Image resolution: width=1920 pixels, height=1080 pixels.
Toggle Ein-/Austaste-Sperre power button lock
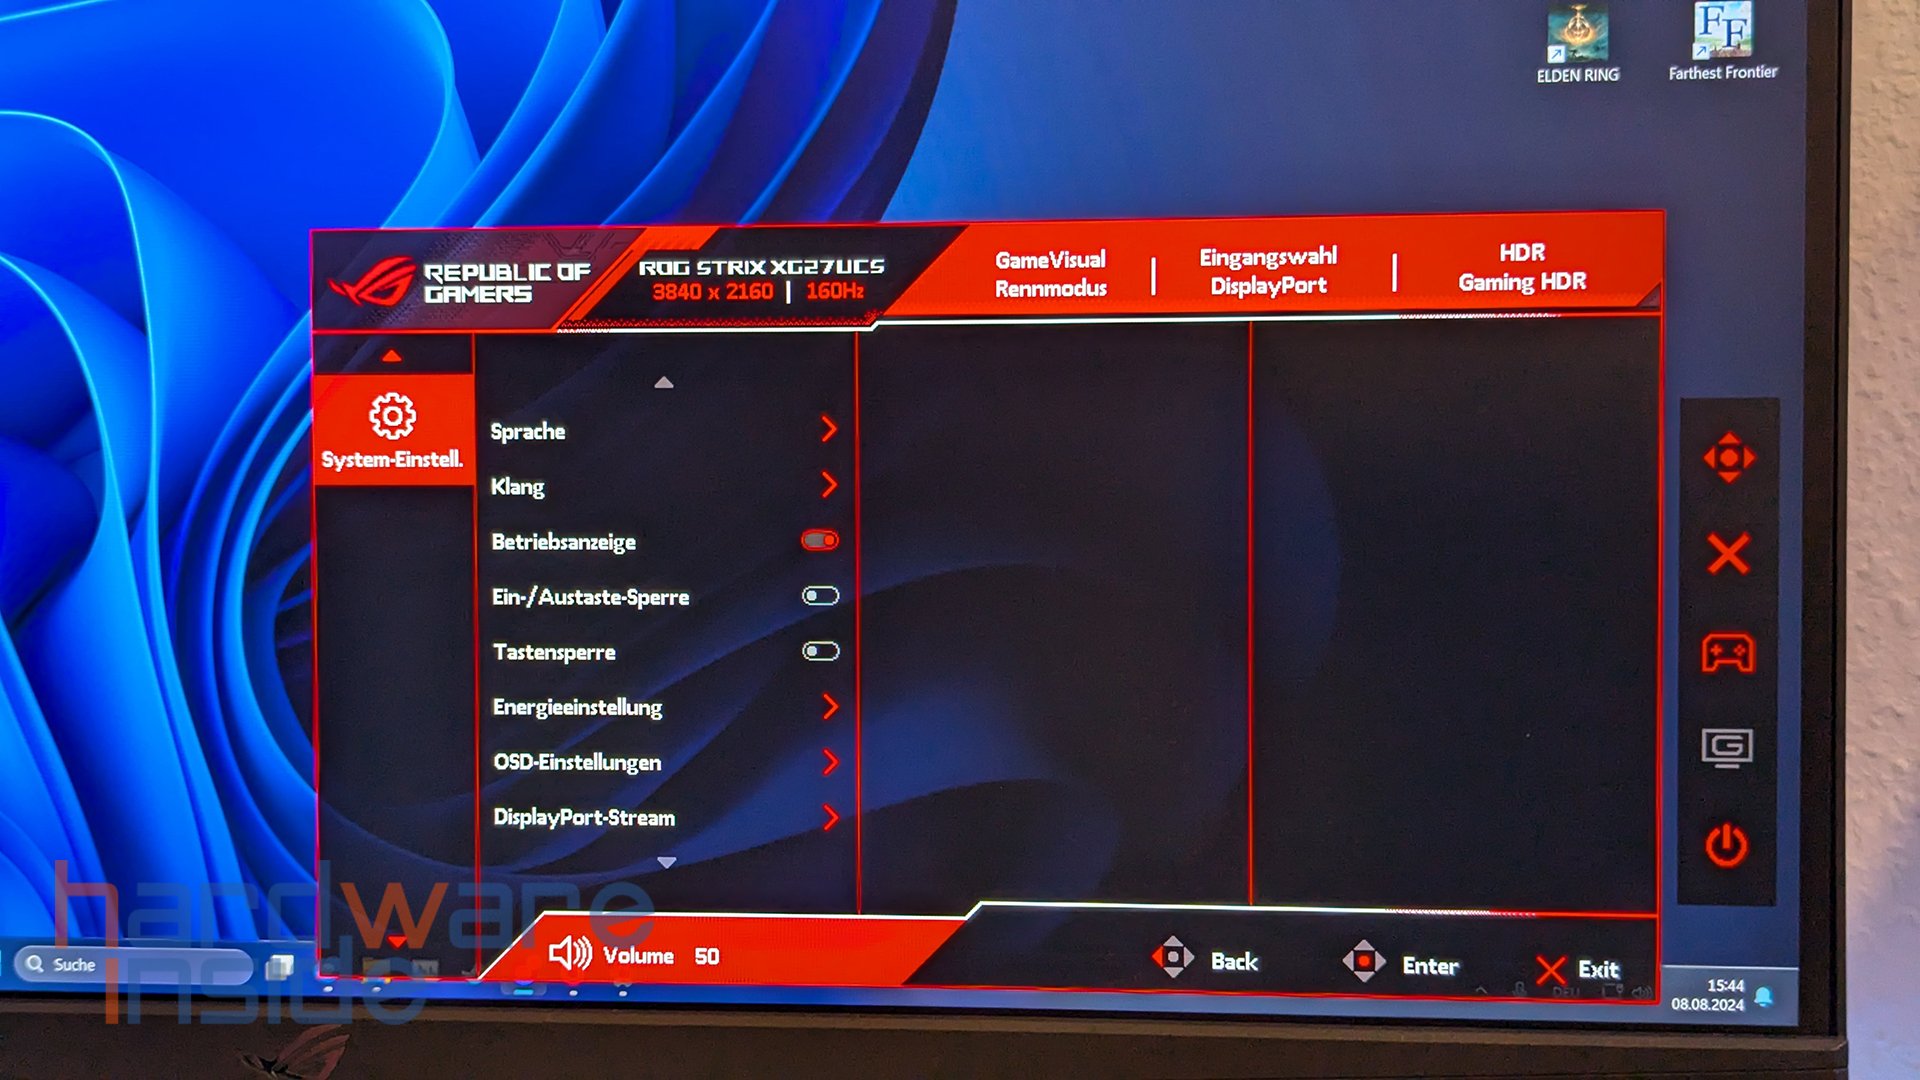[820, 596]
